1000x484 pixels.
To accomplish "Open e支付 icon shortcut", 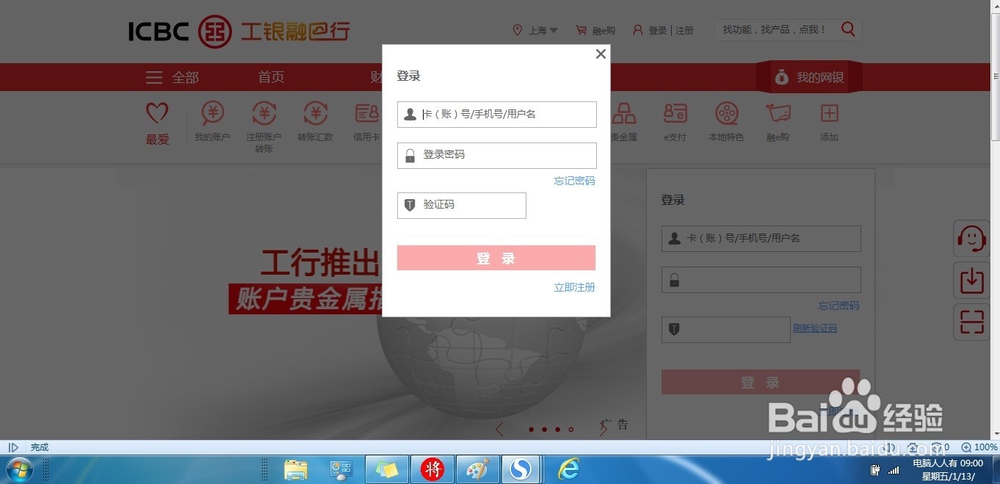I will pos(675,121).
